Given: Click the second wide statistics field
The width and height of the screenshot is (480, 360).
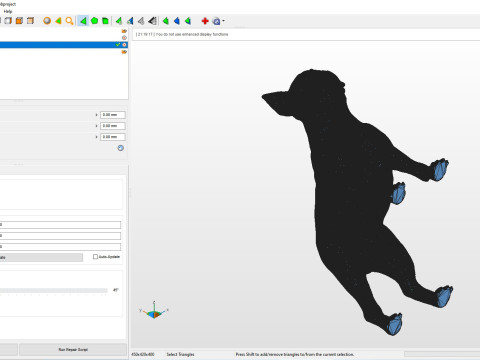Looking at the screenshot, I should click(x=60, y=236).
